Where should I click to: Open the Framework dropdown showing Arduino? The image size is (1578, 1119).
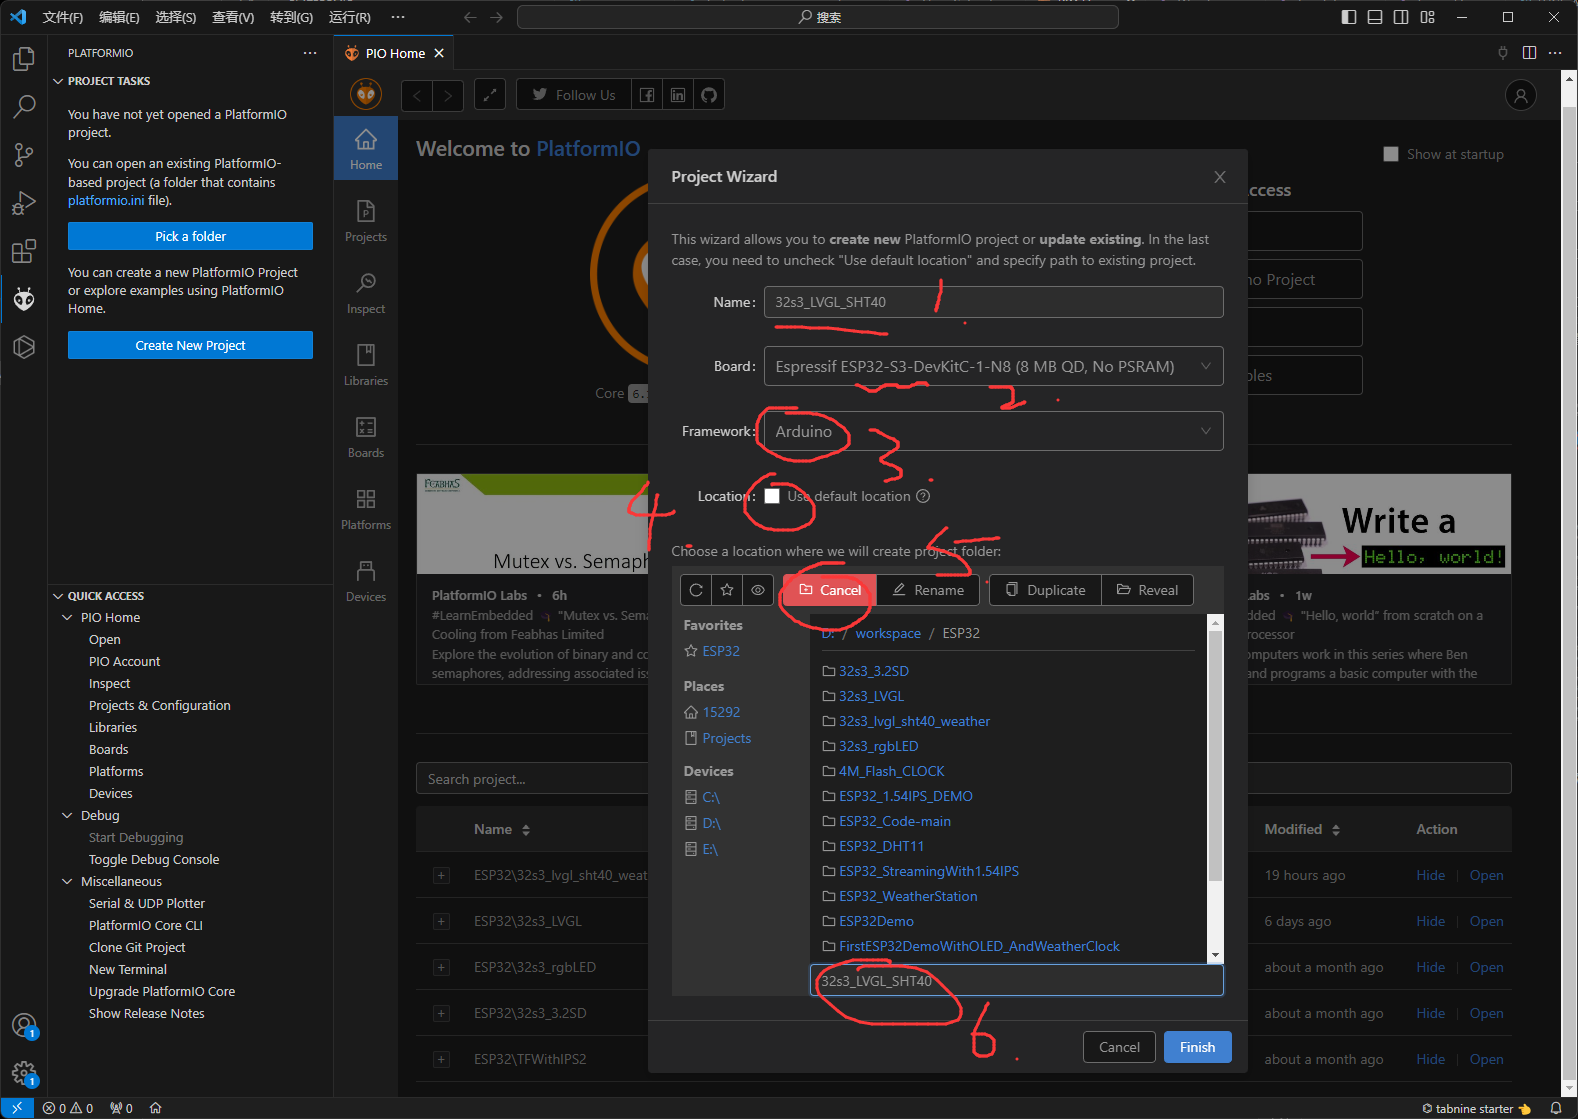[x=993, y=431]
